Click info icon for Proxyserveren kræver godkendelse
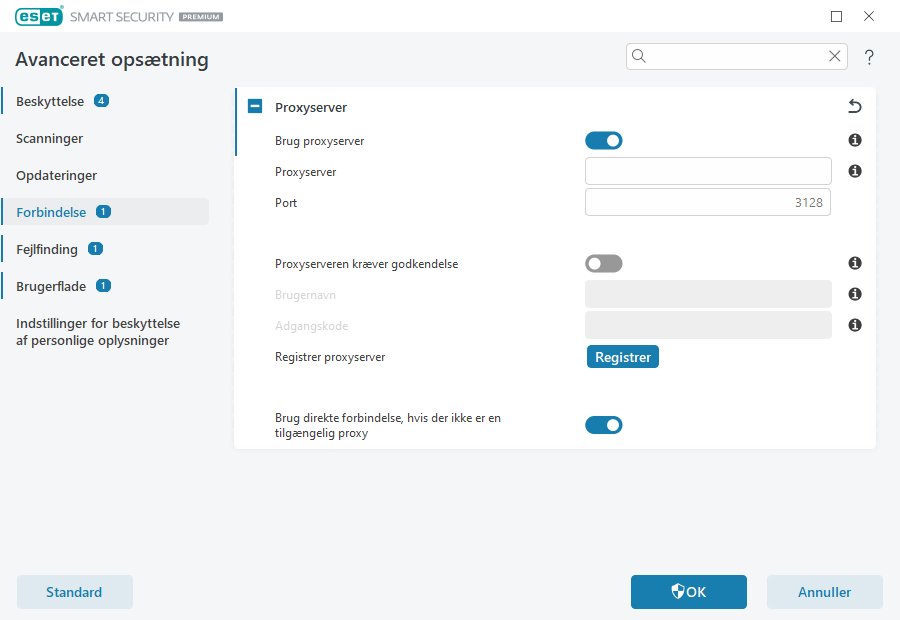 pyautogui.click(x=855, y=264)
